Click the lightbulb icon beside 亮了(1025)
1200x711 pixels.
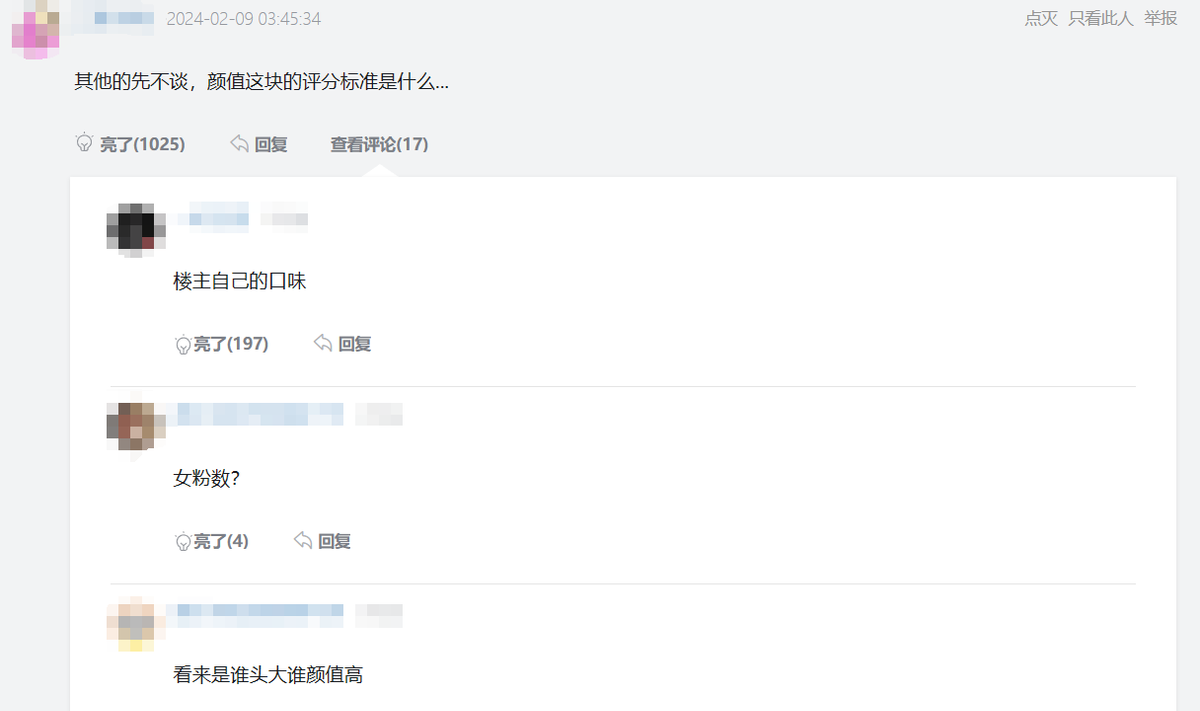[x=85, y=143]
